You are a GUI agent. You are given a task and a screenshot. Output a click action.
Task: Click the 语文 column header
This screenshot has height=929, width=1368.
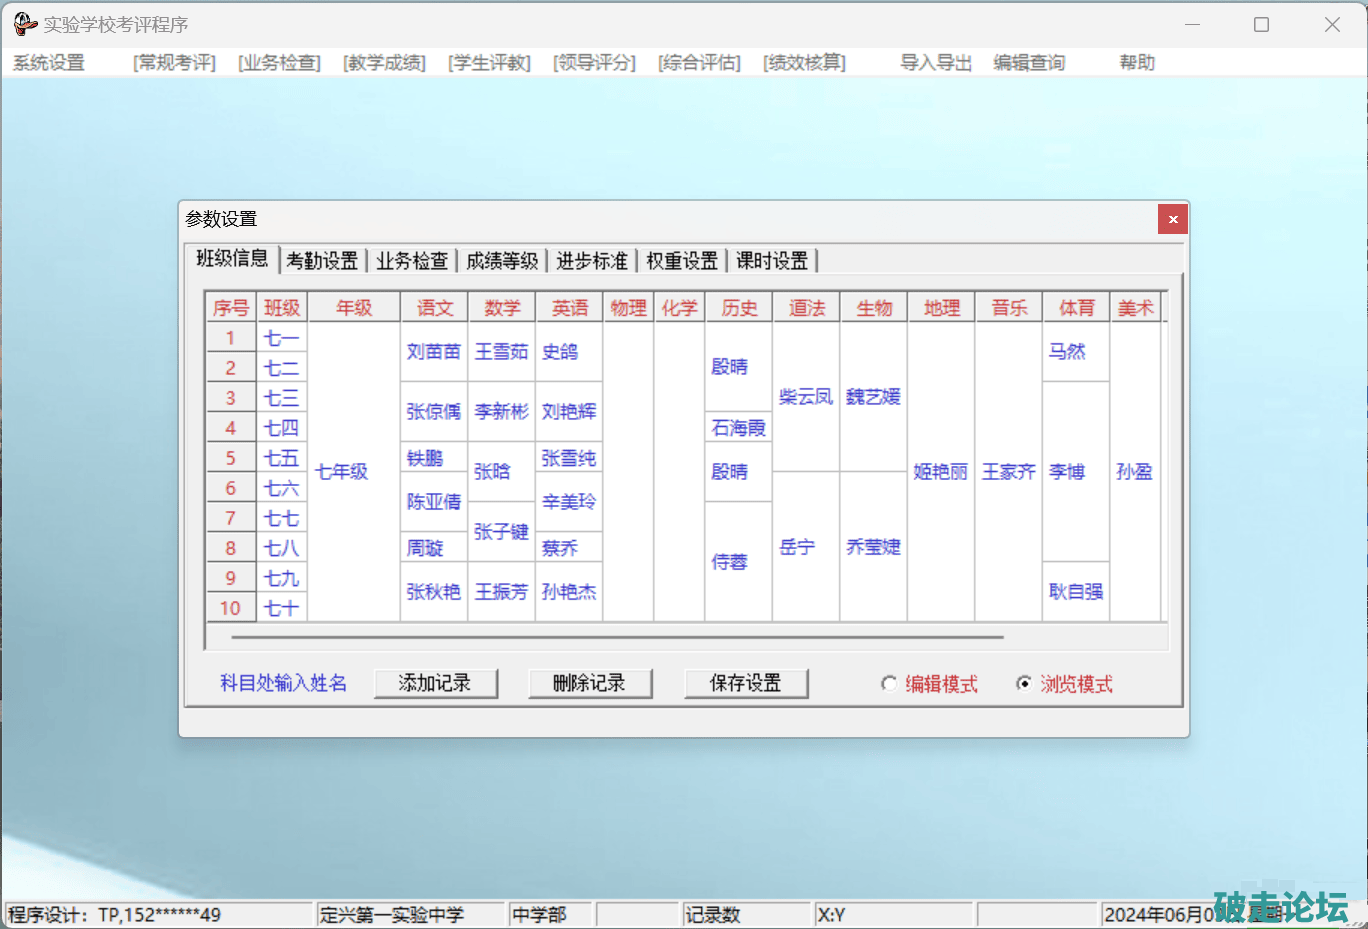[434, 308]
